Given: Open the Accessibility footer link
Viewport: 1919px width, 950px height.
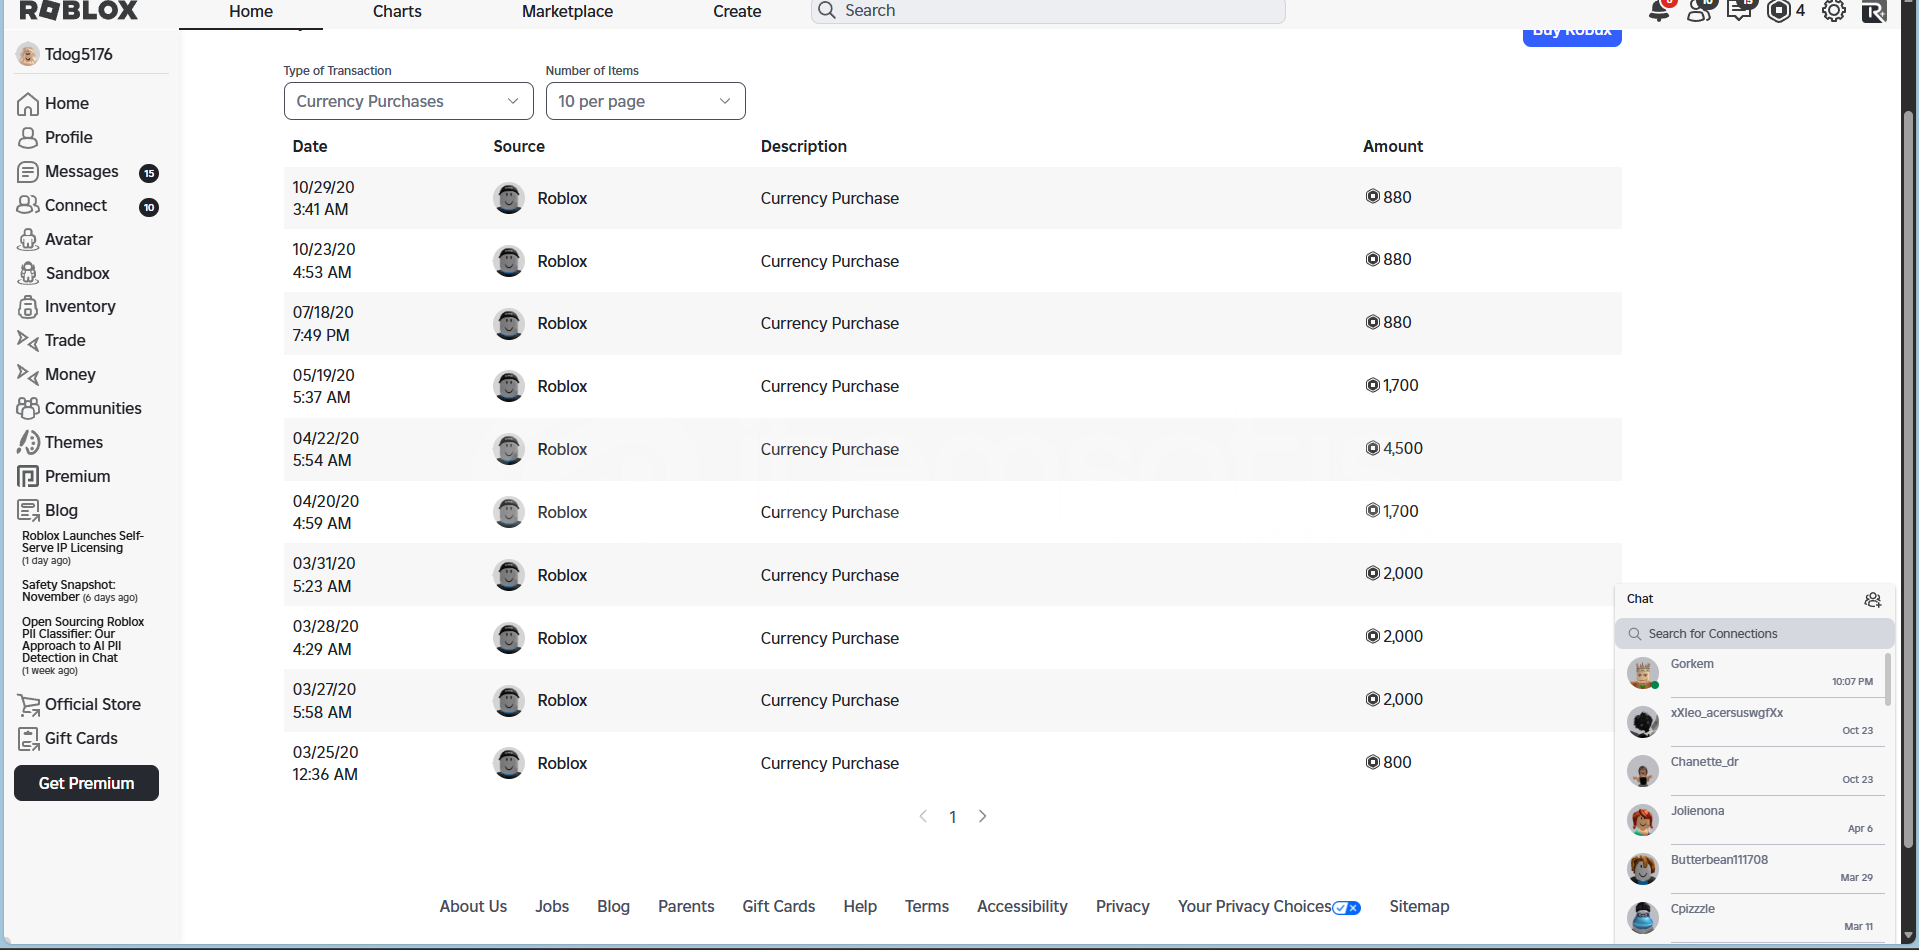Looking at the screenshot, I should coord(1022,906).
